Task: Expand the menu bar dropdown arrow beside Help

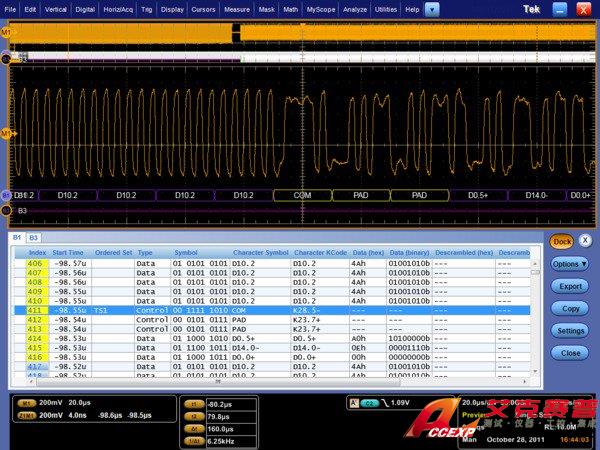Action: click(431, 8)
